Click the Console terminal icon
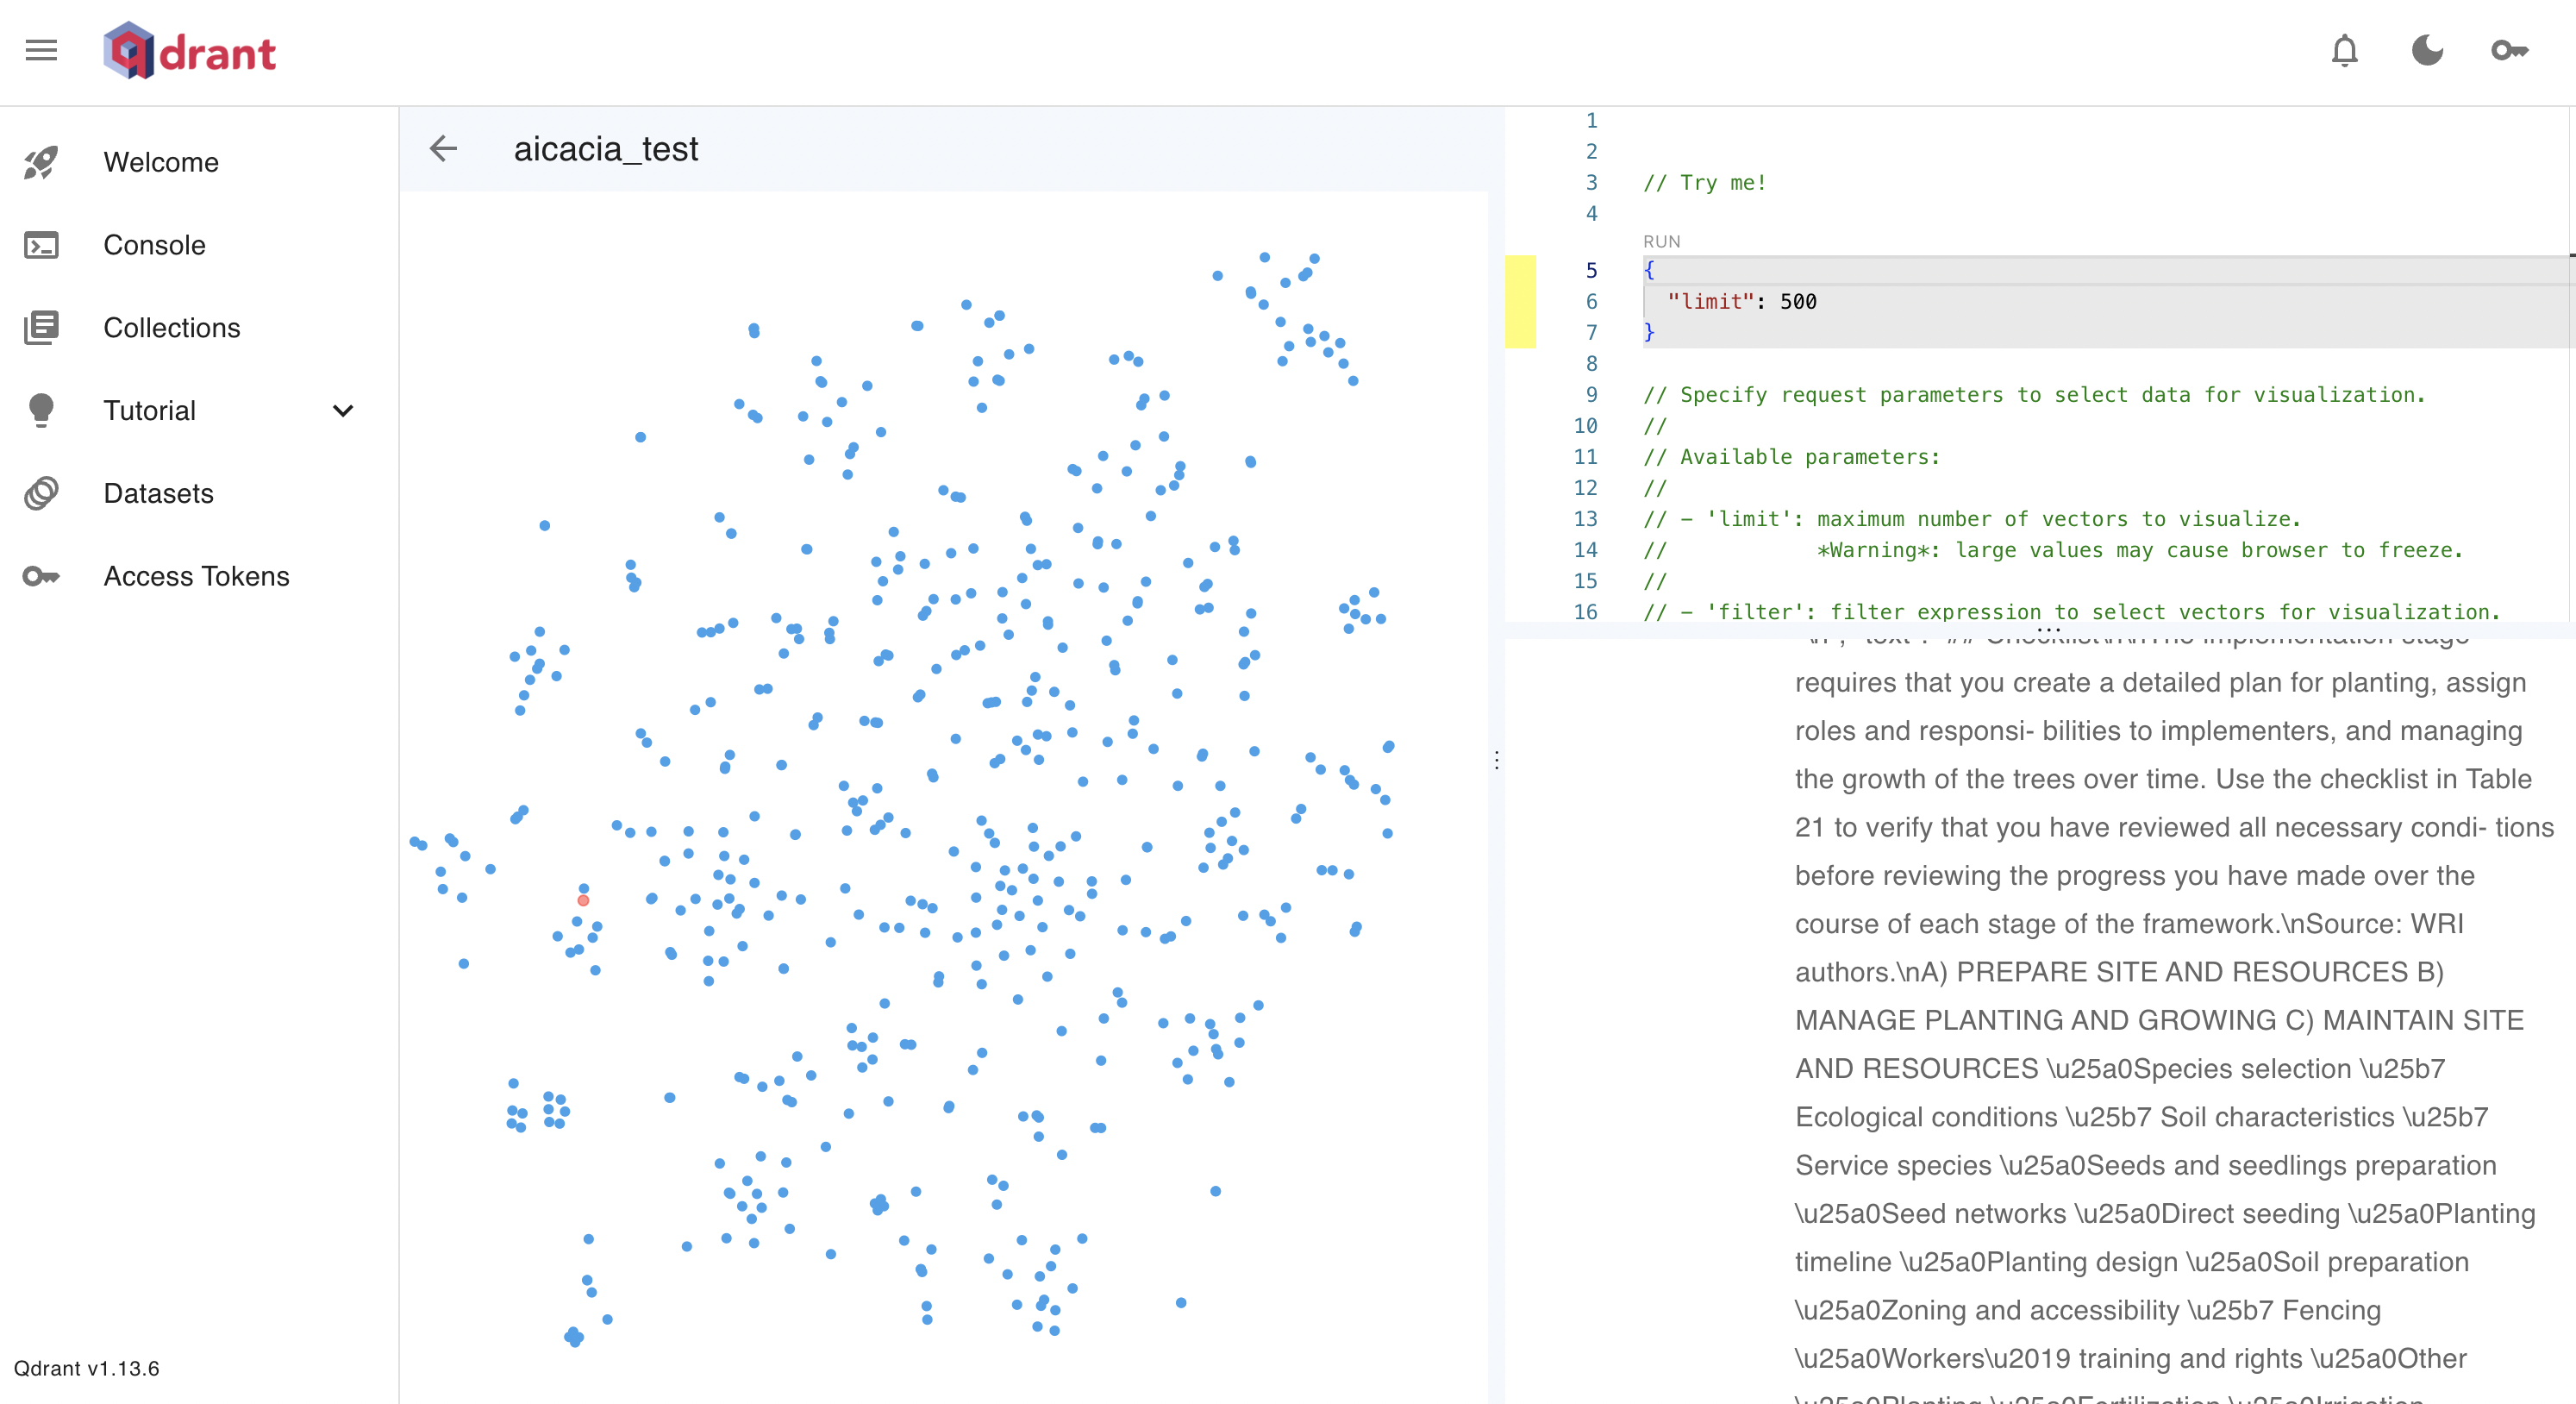 41,245
